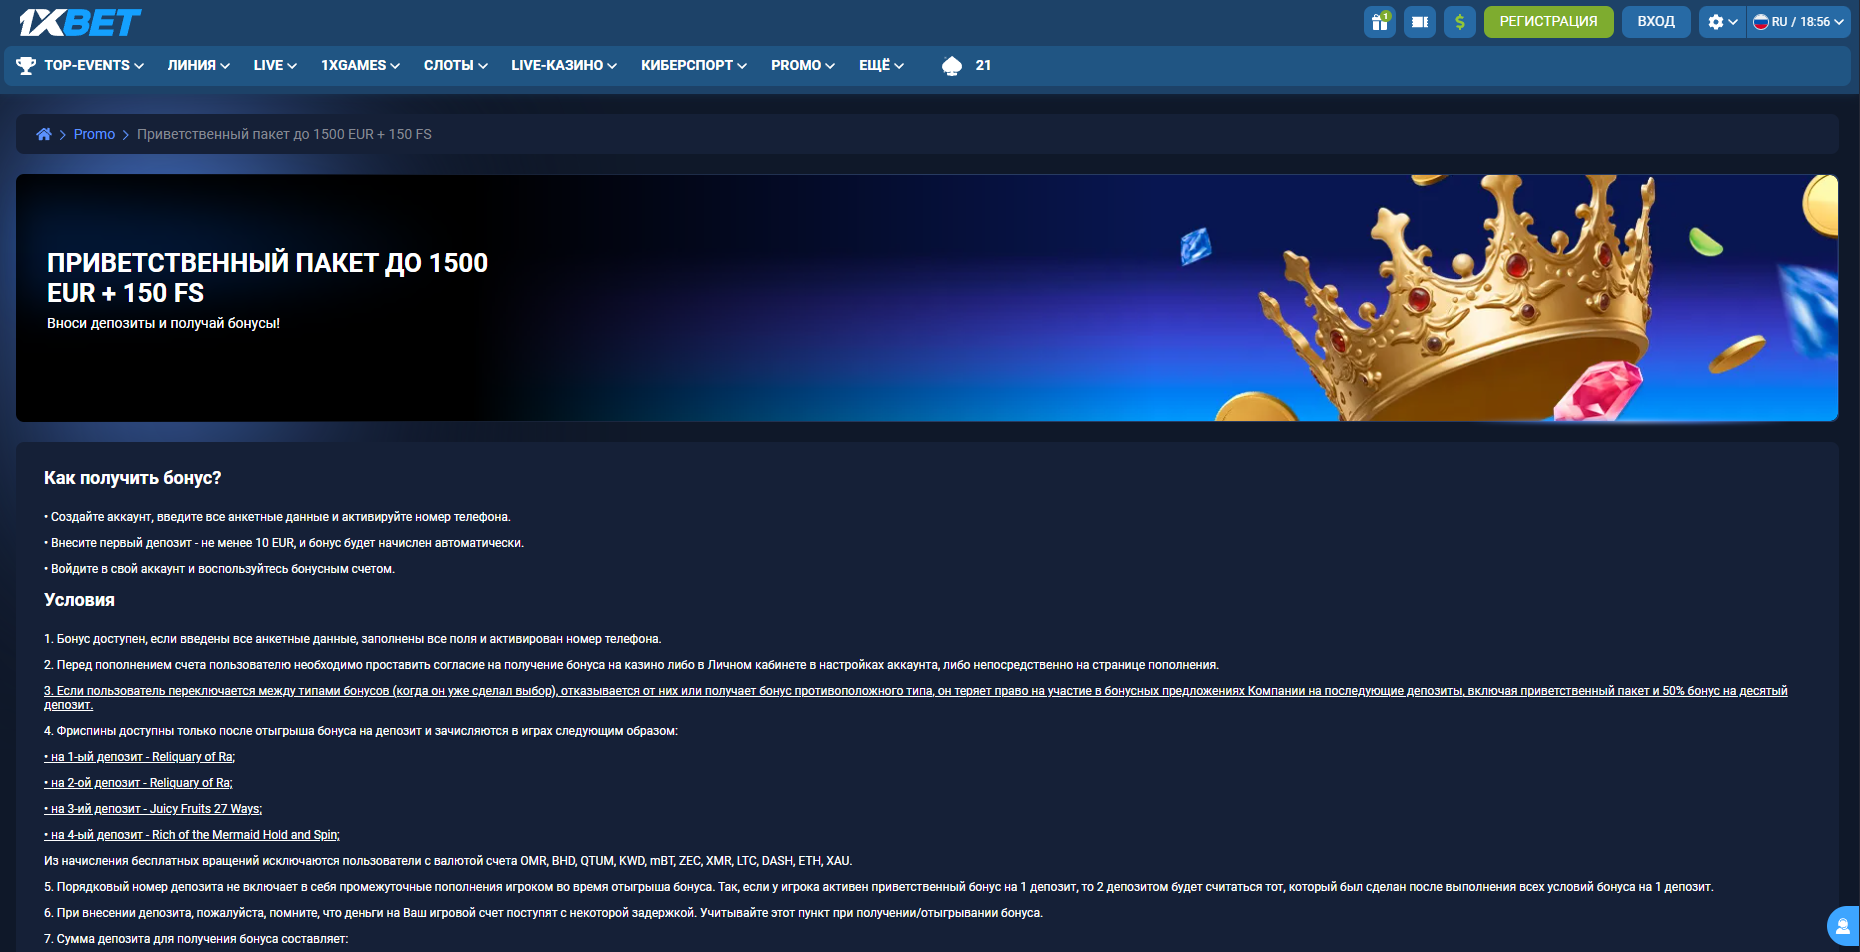Viewport: 1860px width, 952px height.
Task: Click the TOP-EVENTS trophy icon
Action: click(x=26, y=66)
